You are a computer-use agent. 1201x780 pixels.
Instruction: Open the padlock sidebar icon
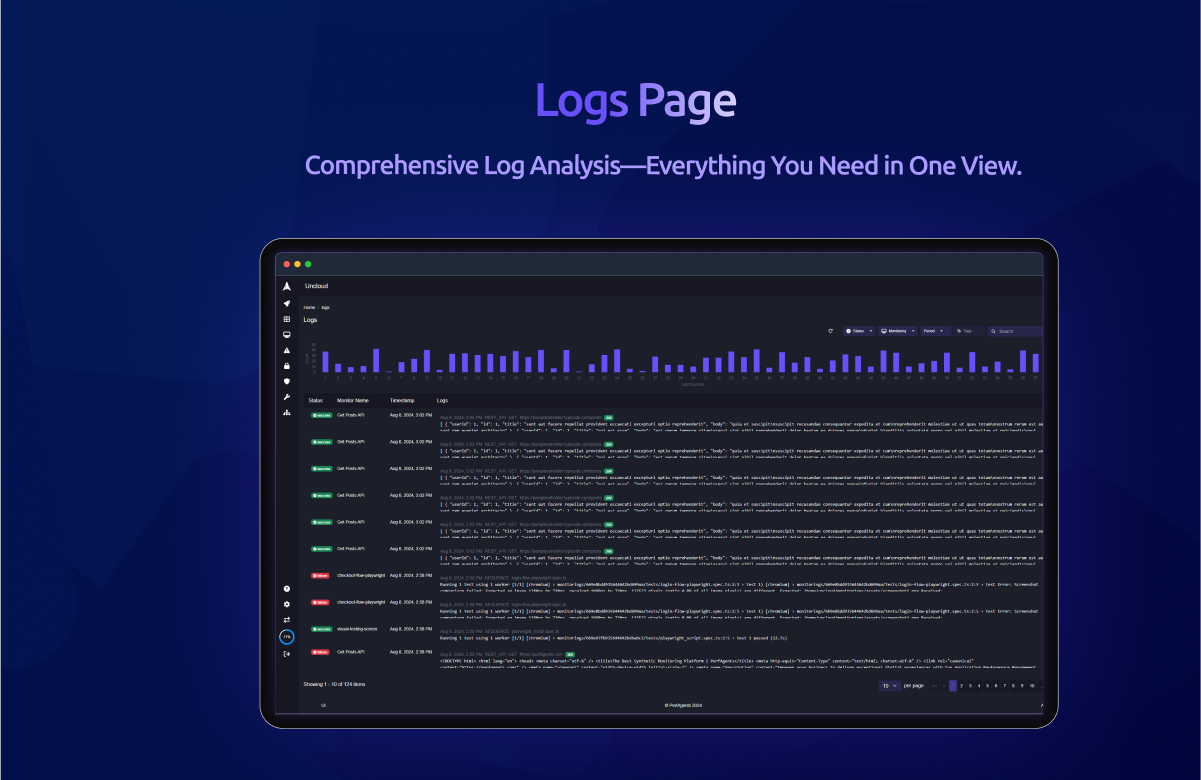pos(287,366)
